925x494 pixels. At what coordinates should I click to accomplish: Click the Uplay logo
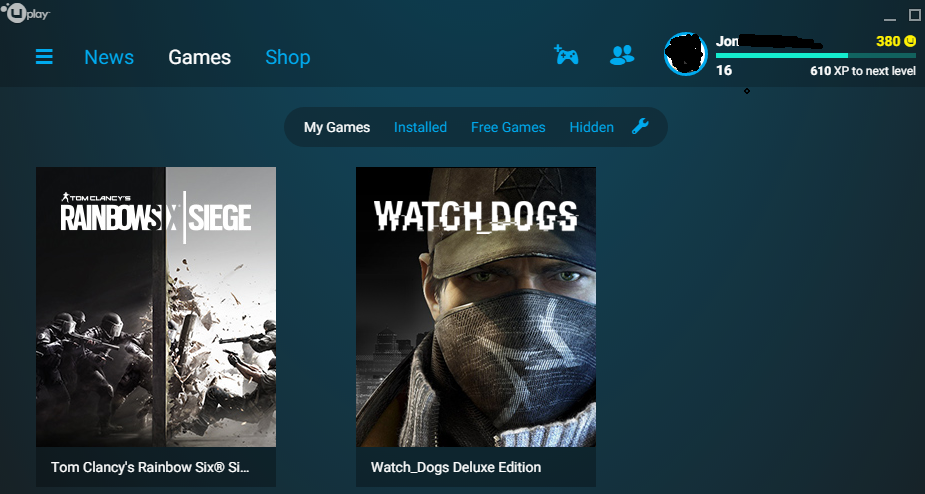(25, 12)
